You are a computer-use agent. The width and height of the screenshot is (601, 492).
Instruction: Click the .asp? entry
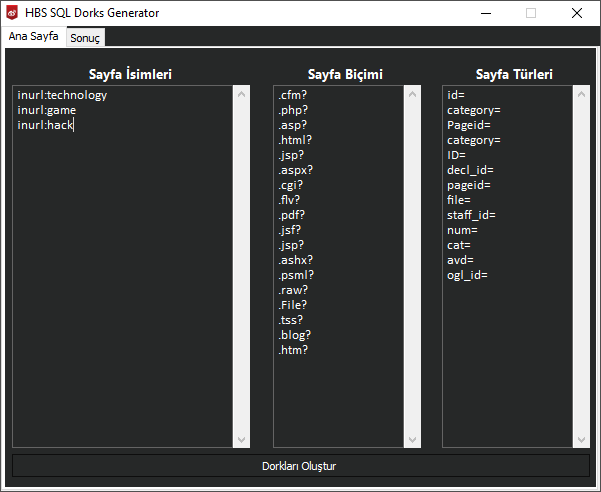tap(292, 125)
